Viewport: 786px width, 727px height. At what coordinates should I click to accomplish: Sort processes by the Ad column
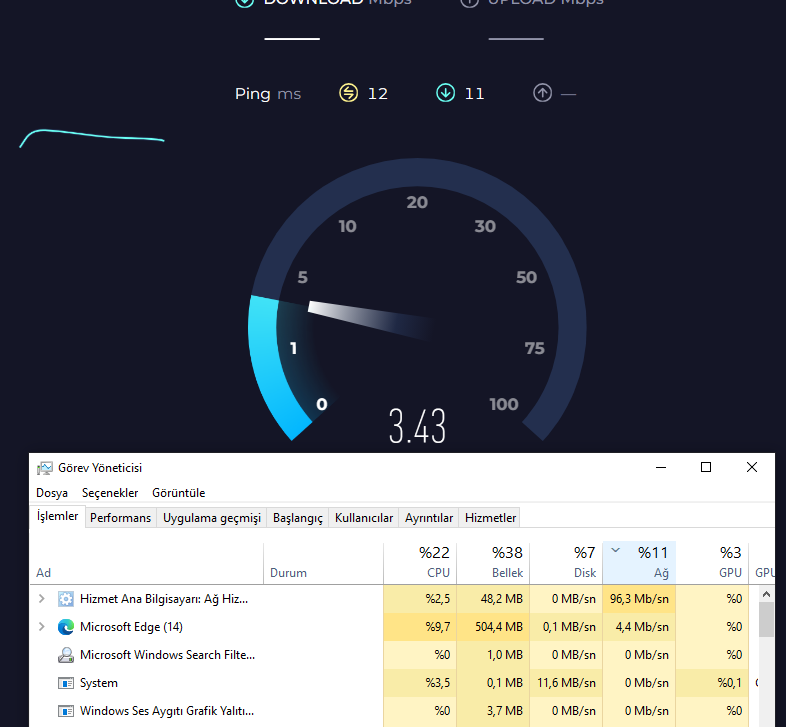(146, 563)
